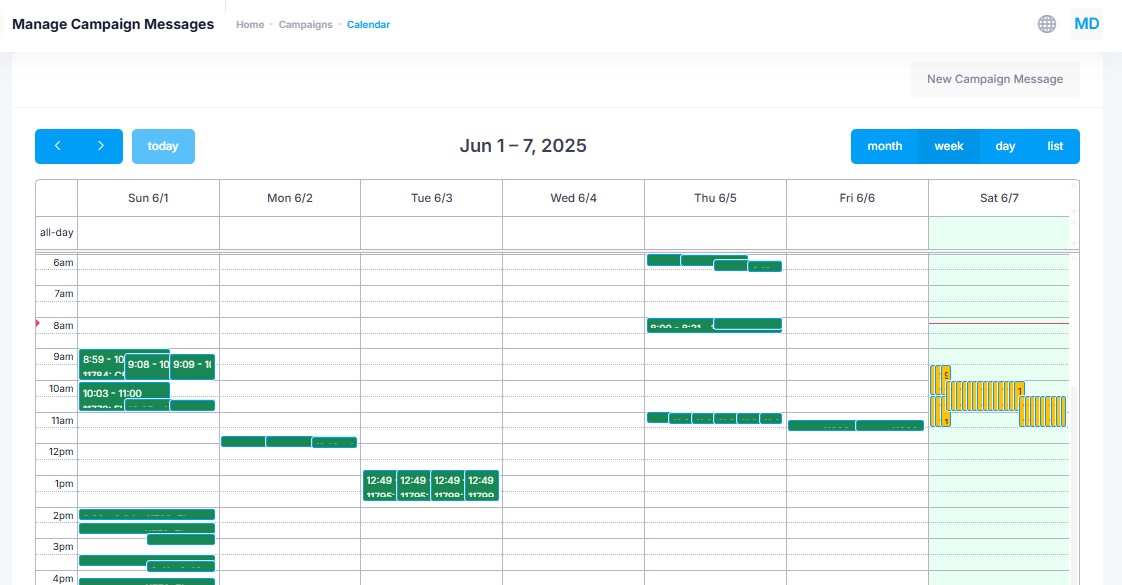Screen dimensions: 1122x585
Task: Click the 7am time label
Action: tap(63, 294)
